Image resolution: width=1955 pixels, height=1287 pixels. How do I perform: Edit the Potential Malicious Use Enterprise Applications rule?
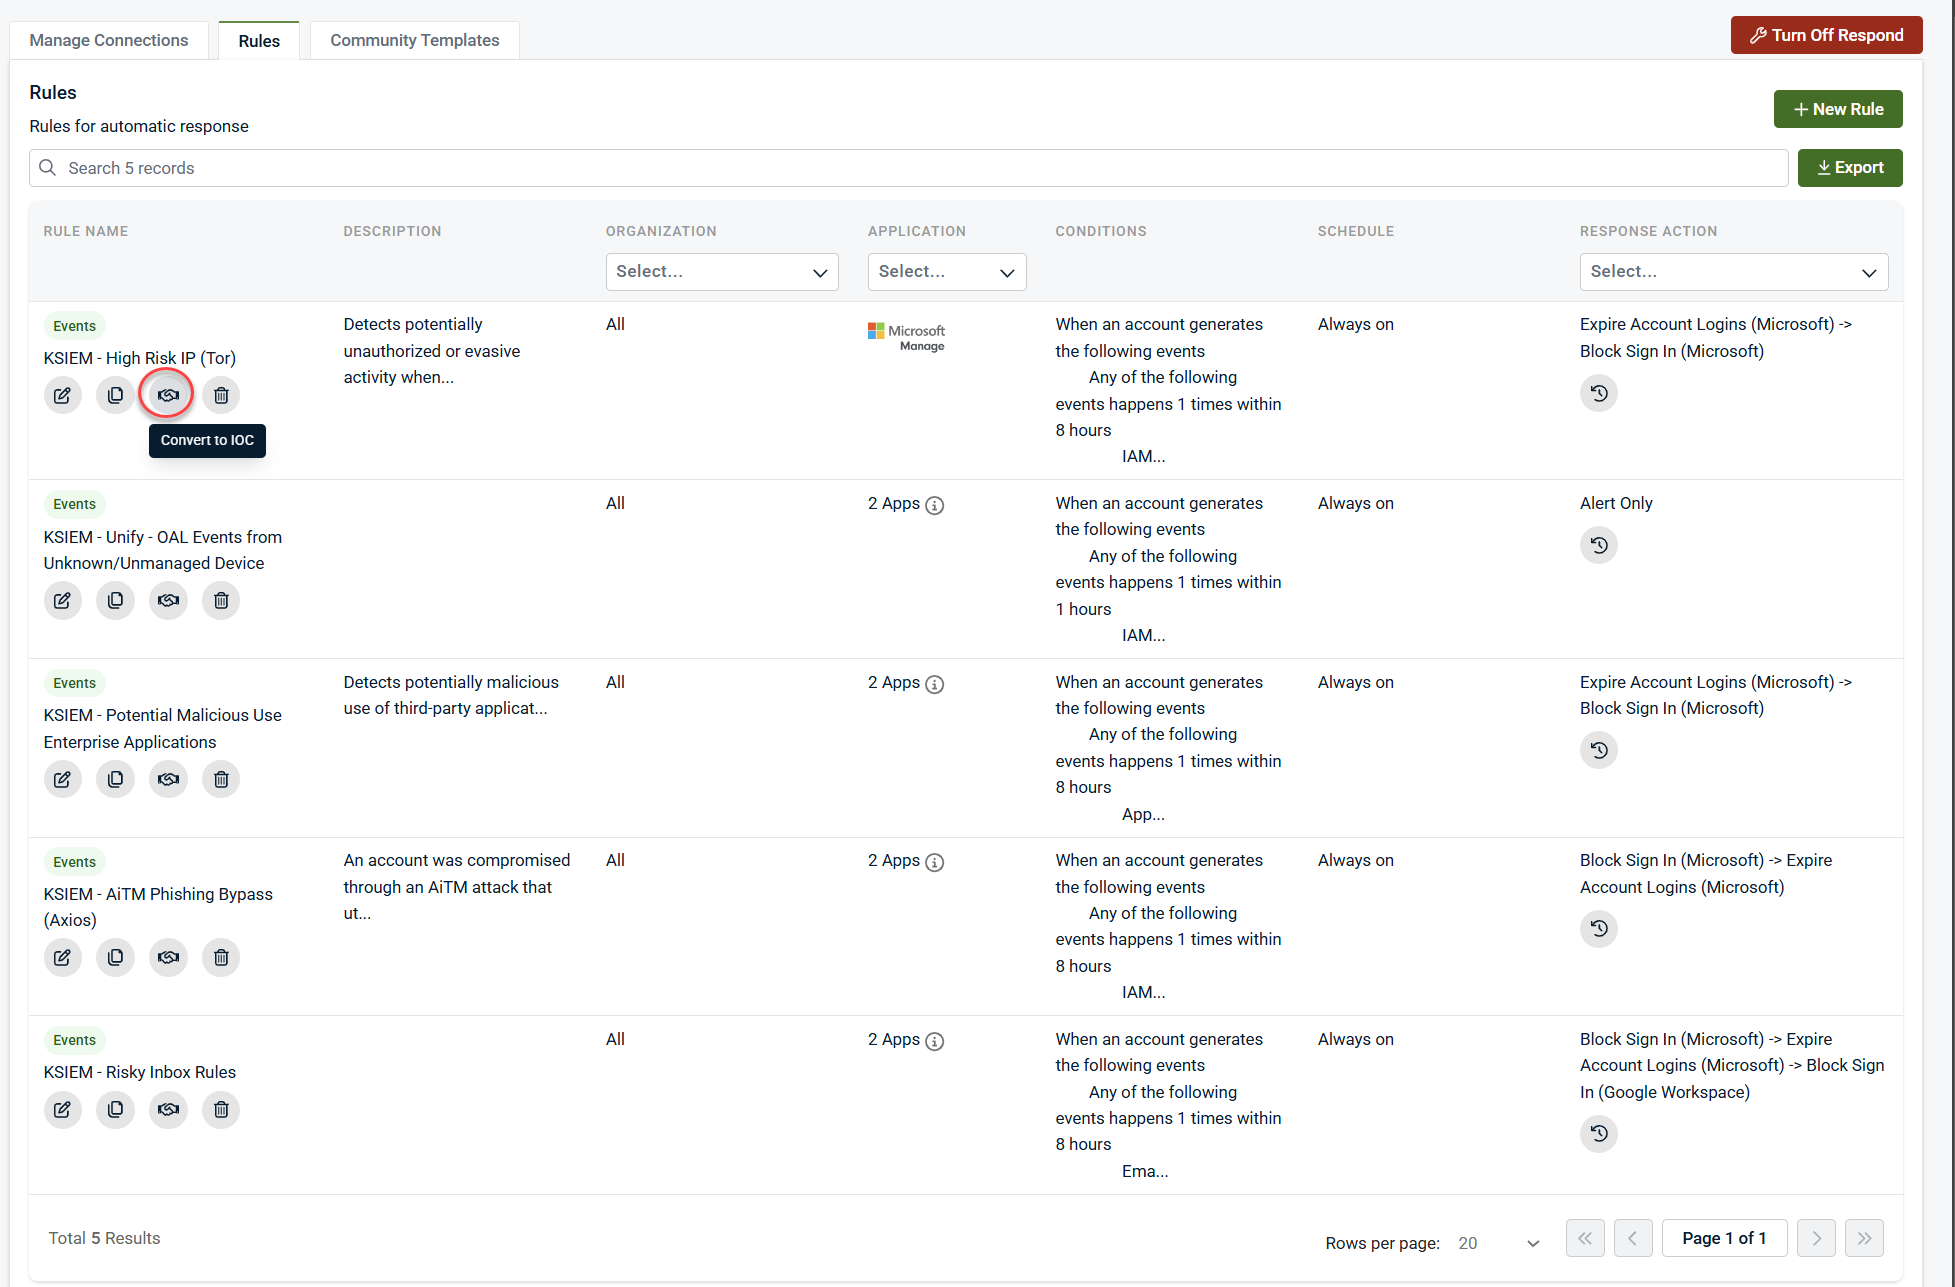62,779
